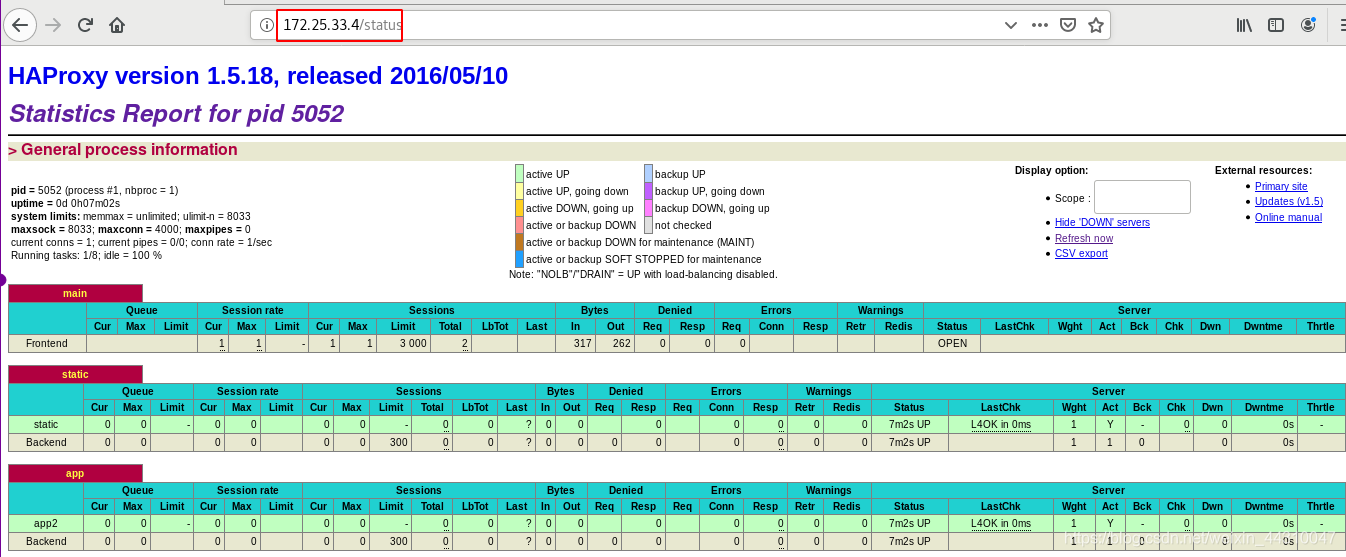The image size is (1346, 557).
Task: Click the 317 bytes in cell
Action: coord(575,343)
